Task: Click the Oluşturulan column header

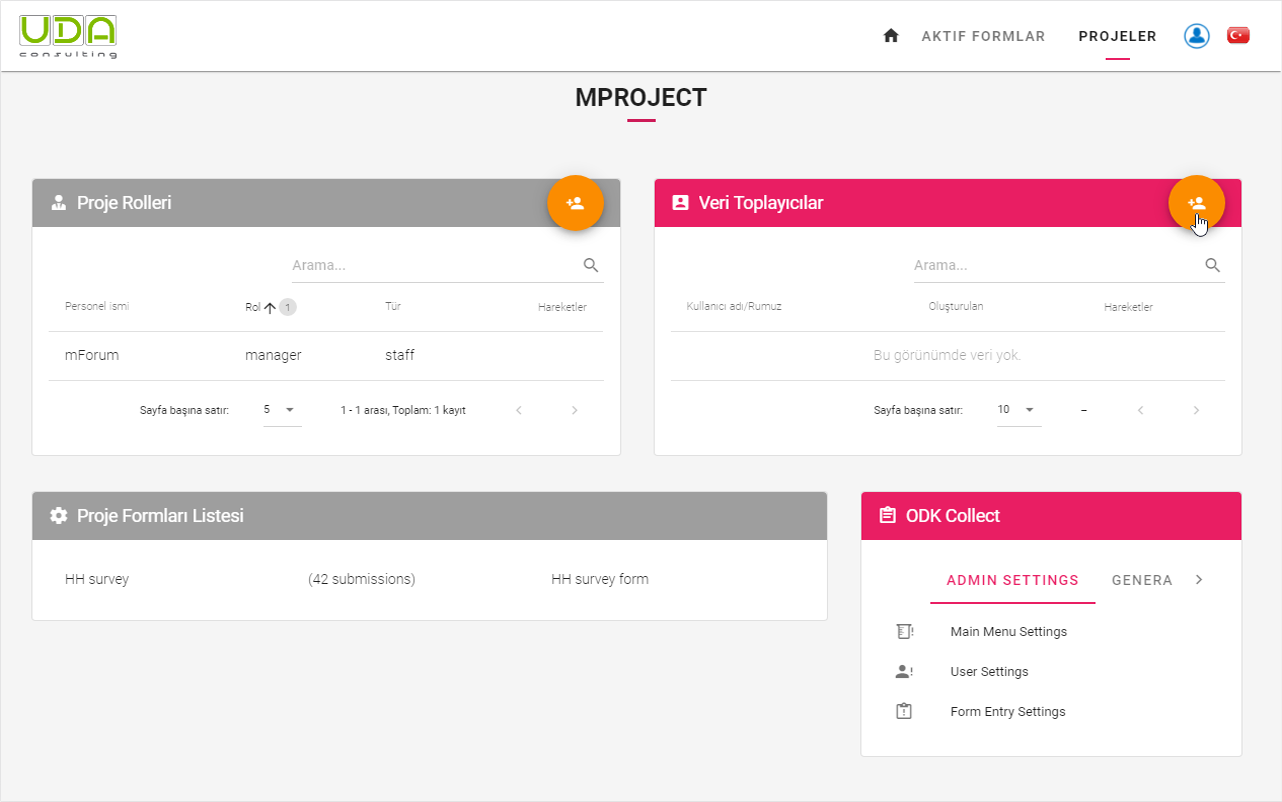Action: [x=956, y=306]
